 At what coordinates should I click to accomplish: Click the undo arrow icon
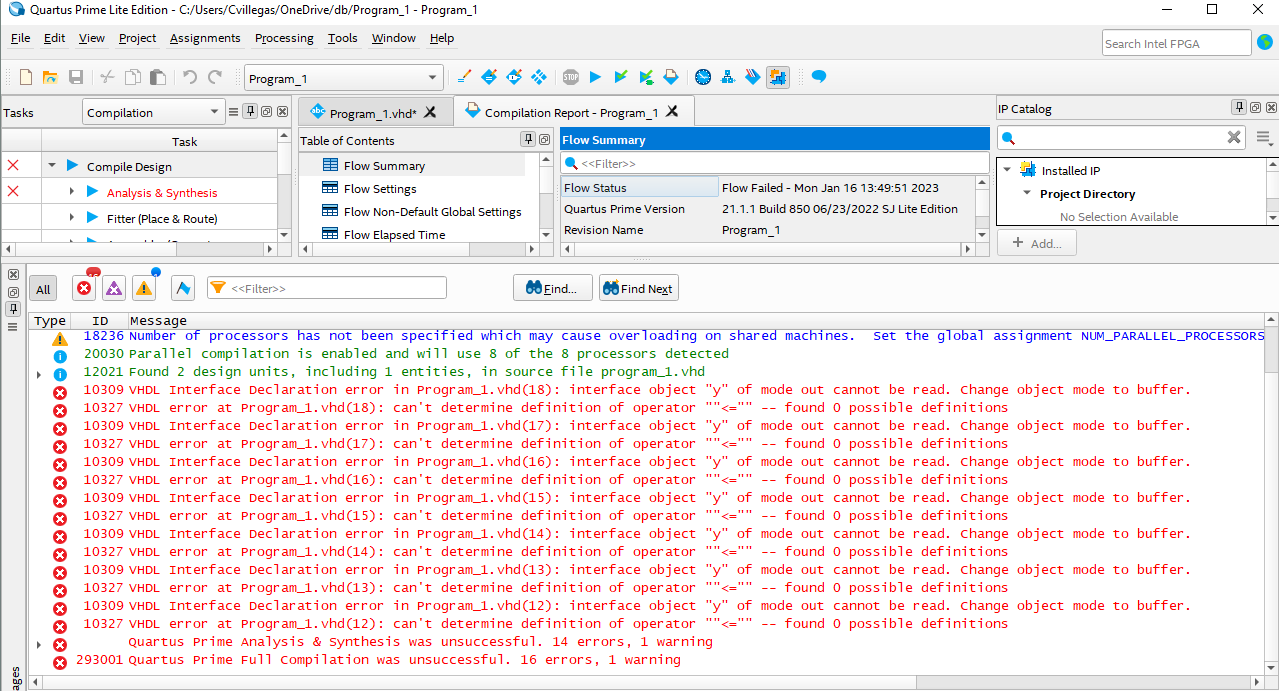click(x=189, y=77)
